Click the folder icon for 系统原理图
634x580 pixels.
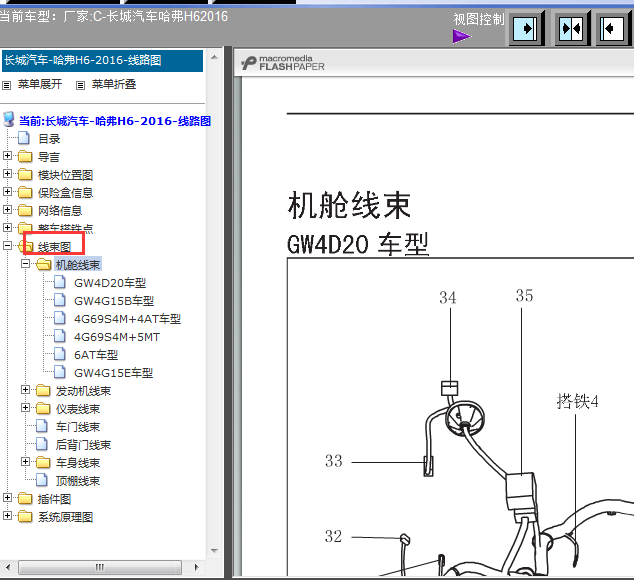[x=25, y=517]
